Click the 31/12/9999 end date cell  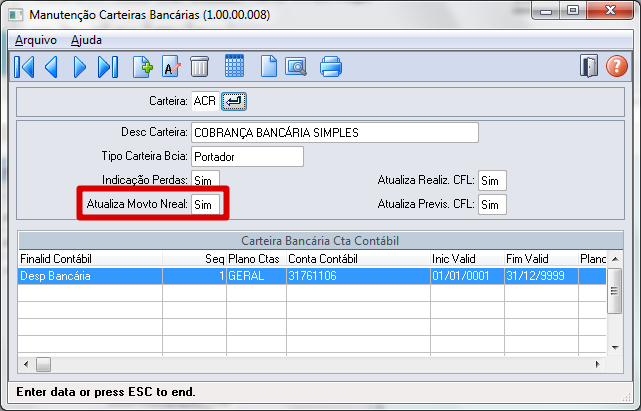coord(541,276)
